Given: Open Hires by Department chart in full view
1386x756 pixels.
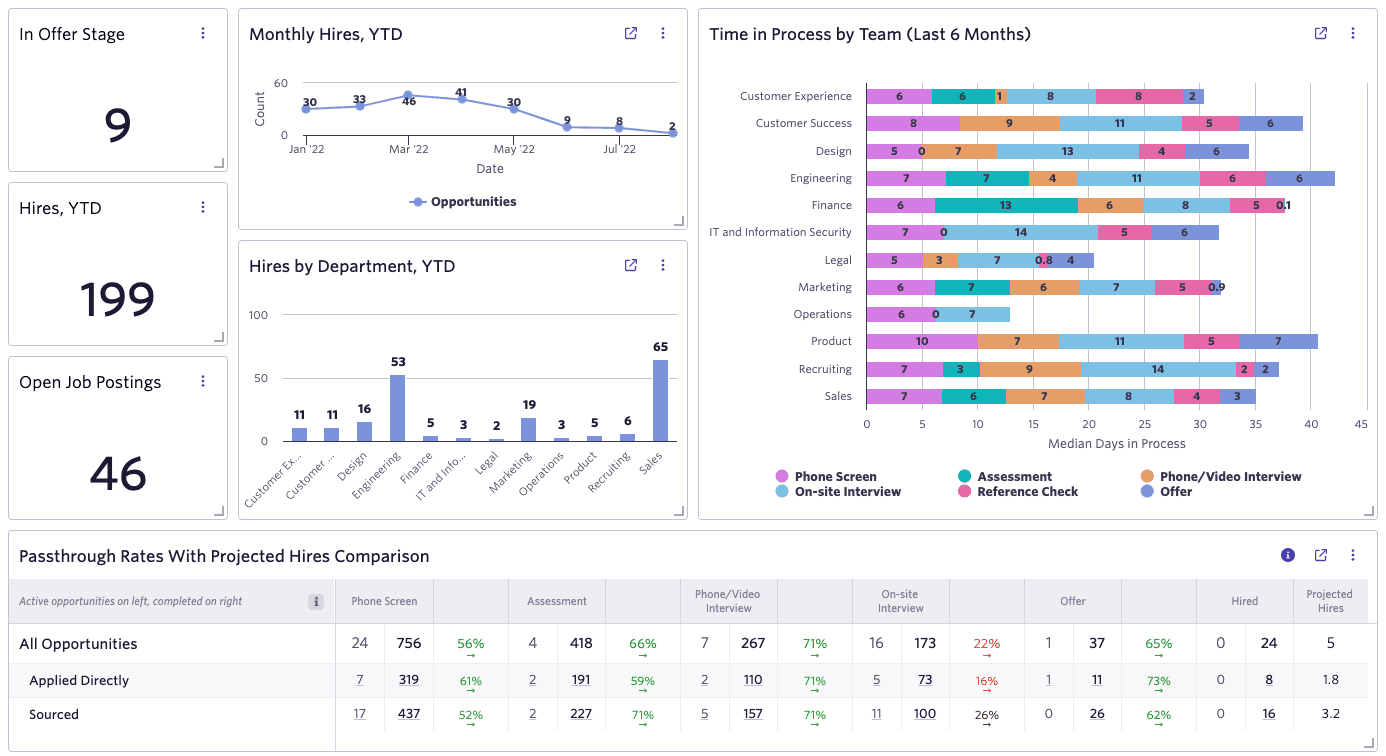Looking at the screenshot, I should pos(630,265).
